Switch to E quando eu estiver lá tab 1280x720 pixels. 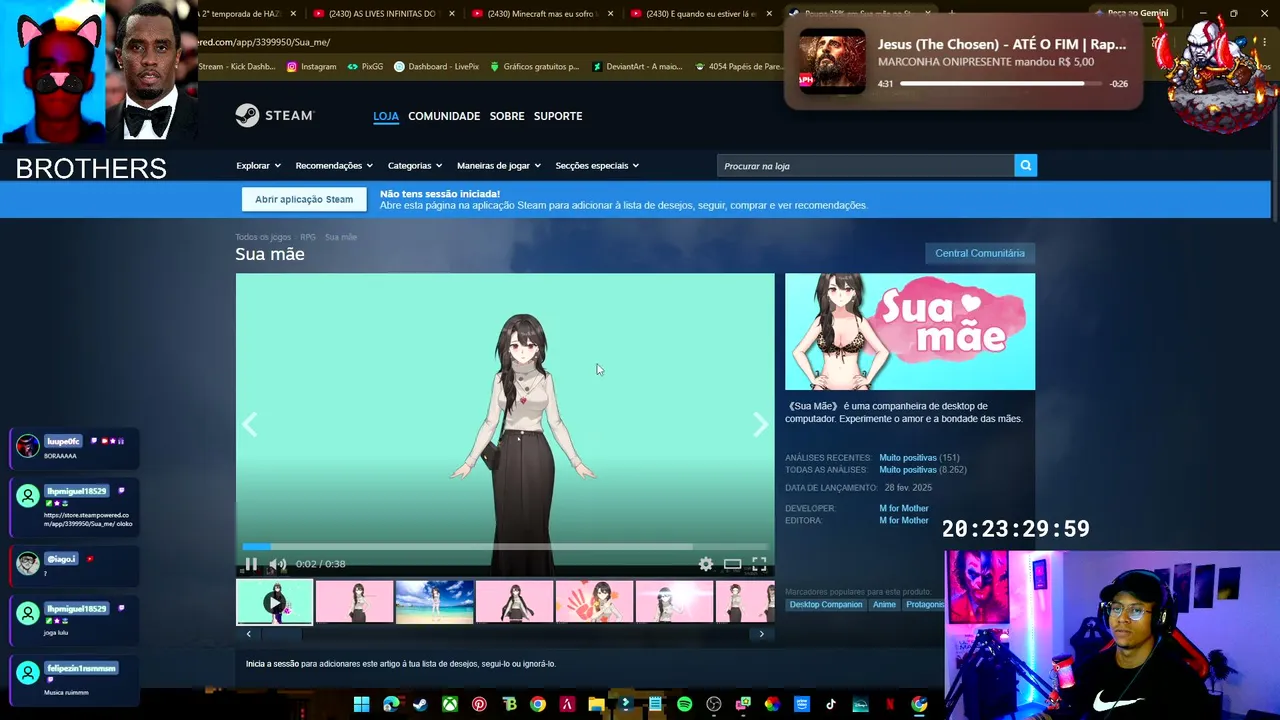[x=700, y=14]
